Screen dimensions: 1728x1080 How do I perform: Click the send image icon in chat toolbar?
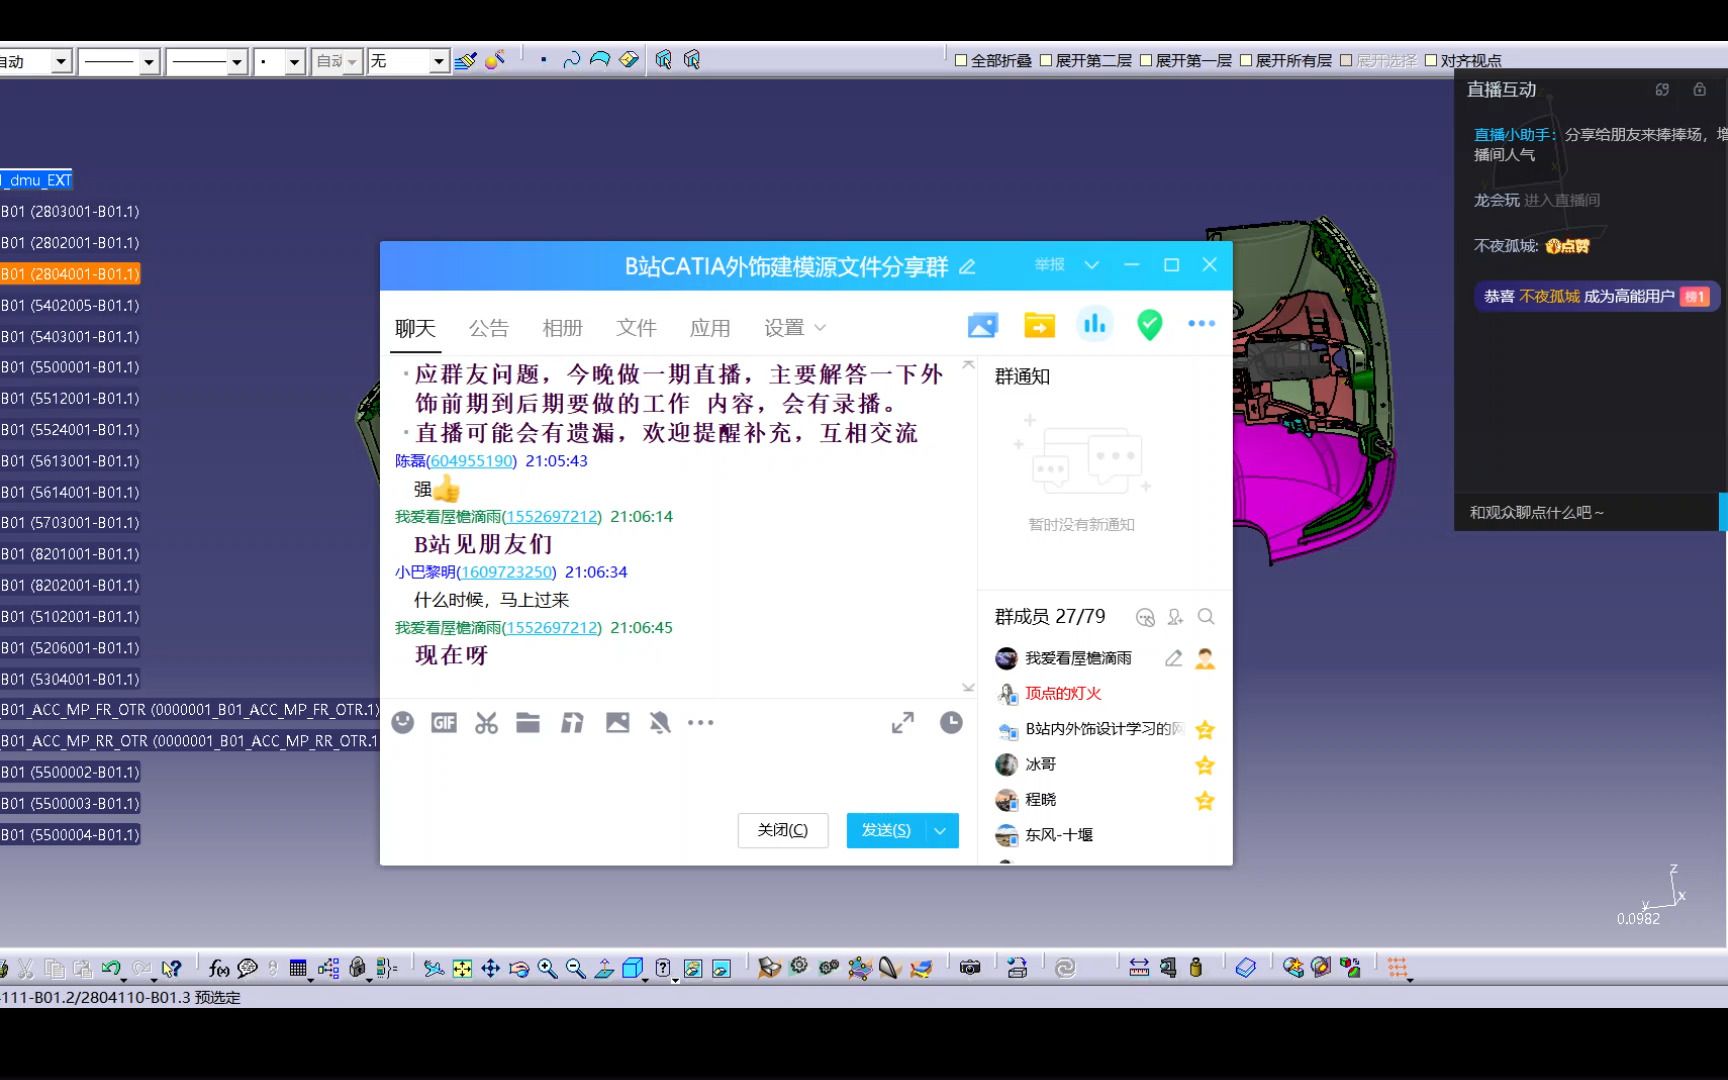618,722
